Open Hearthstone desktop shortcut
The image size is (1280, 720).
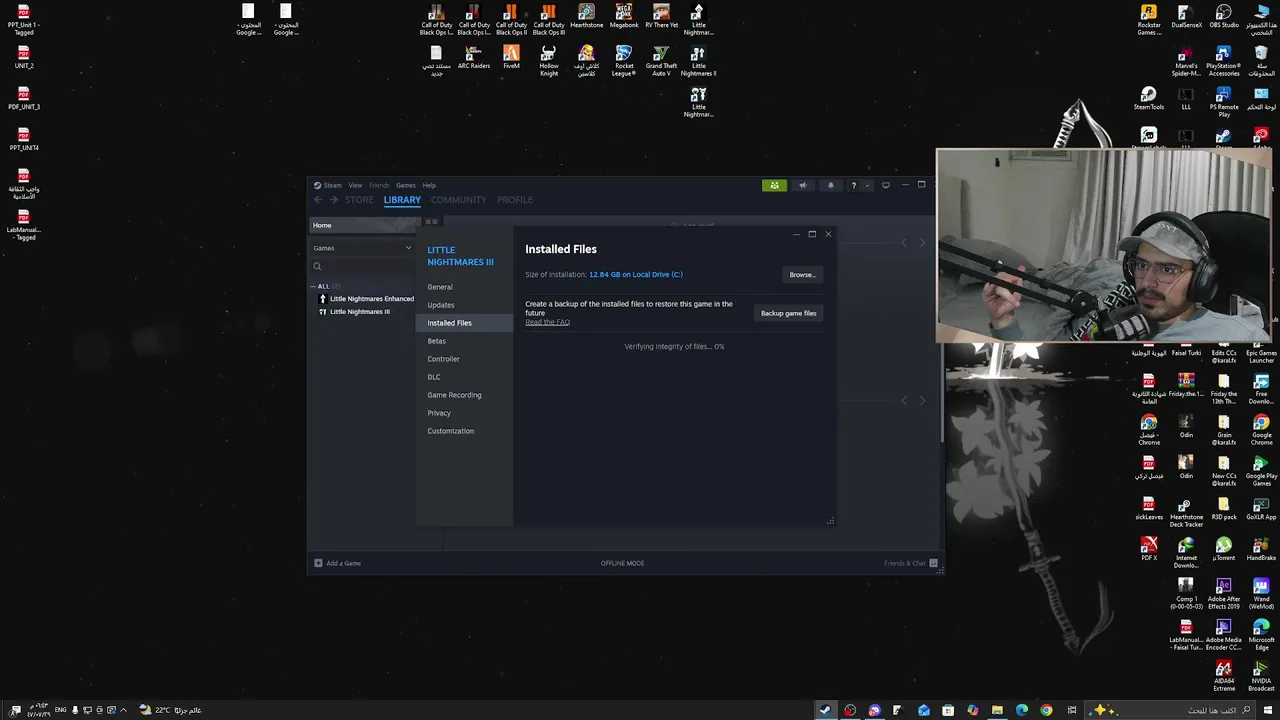coord(587,16)
